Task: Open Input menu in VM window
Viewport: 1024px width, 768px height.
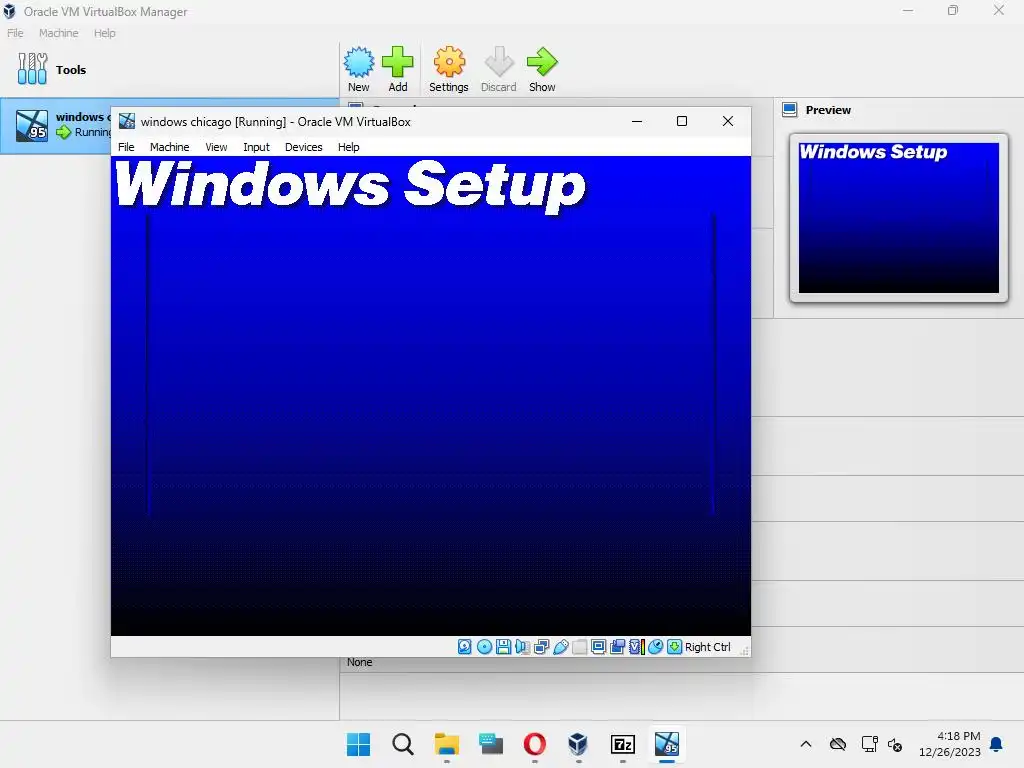Action: click(x=256, y=147)
